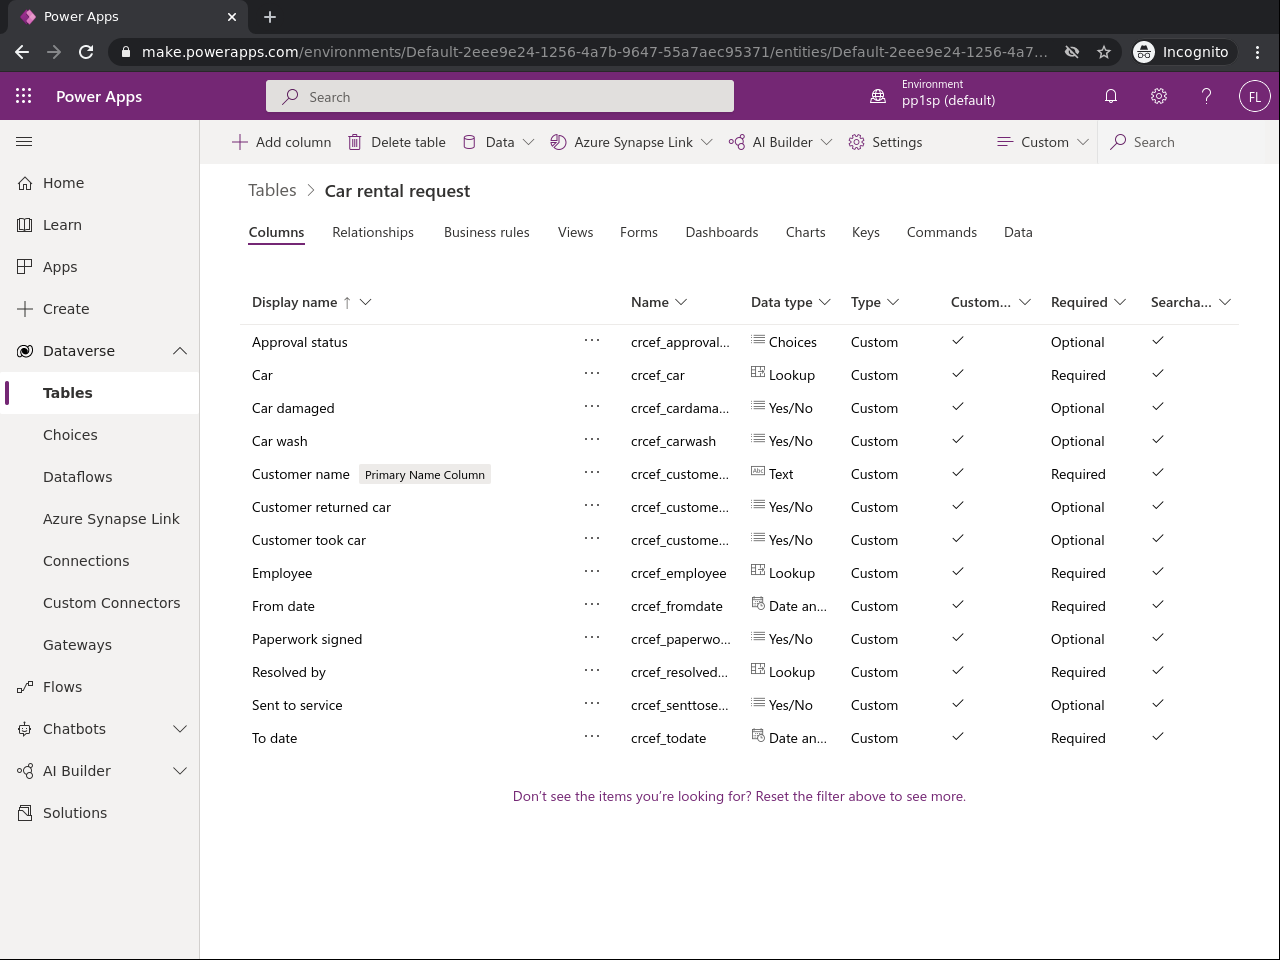Open the app launcher waffle icon
Screen dimensions: 1280x960
pyautogui.click(x=24, y=96)
